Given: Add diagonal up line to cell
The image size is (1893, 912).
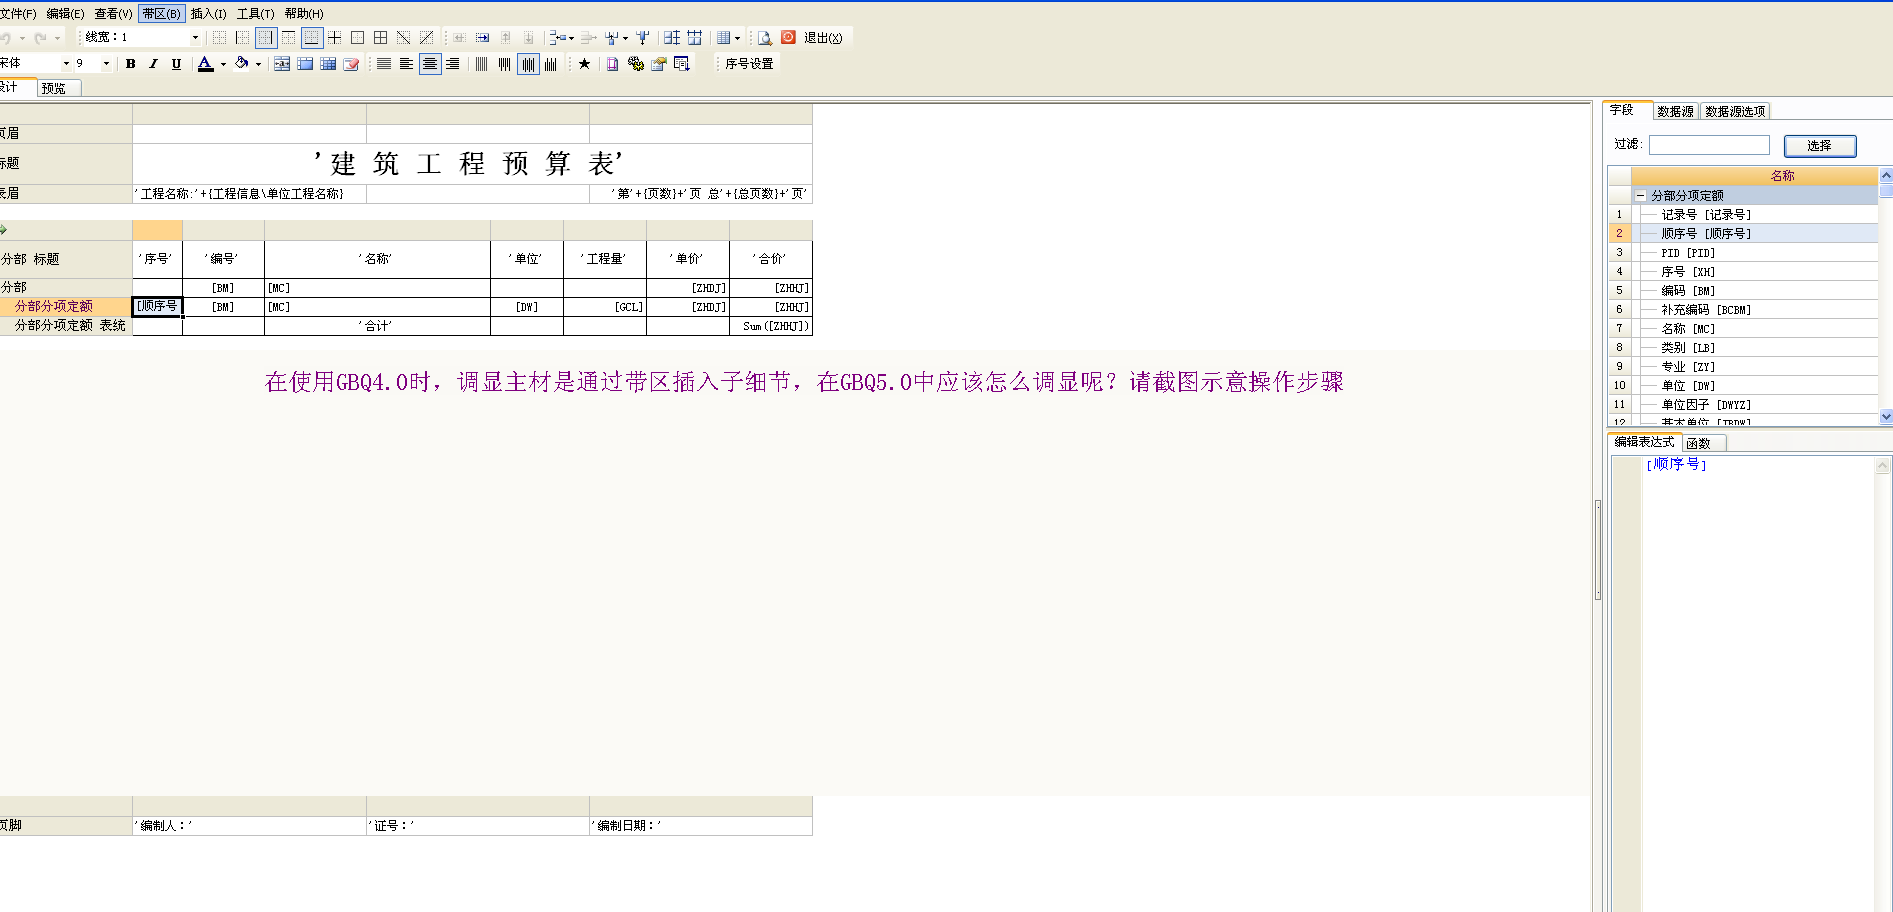Looking at the screenshot, I should [x=427, y=38].
